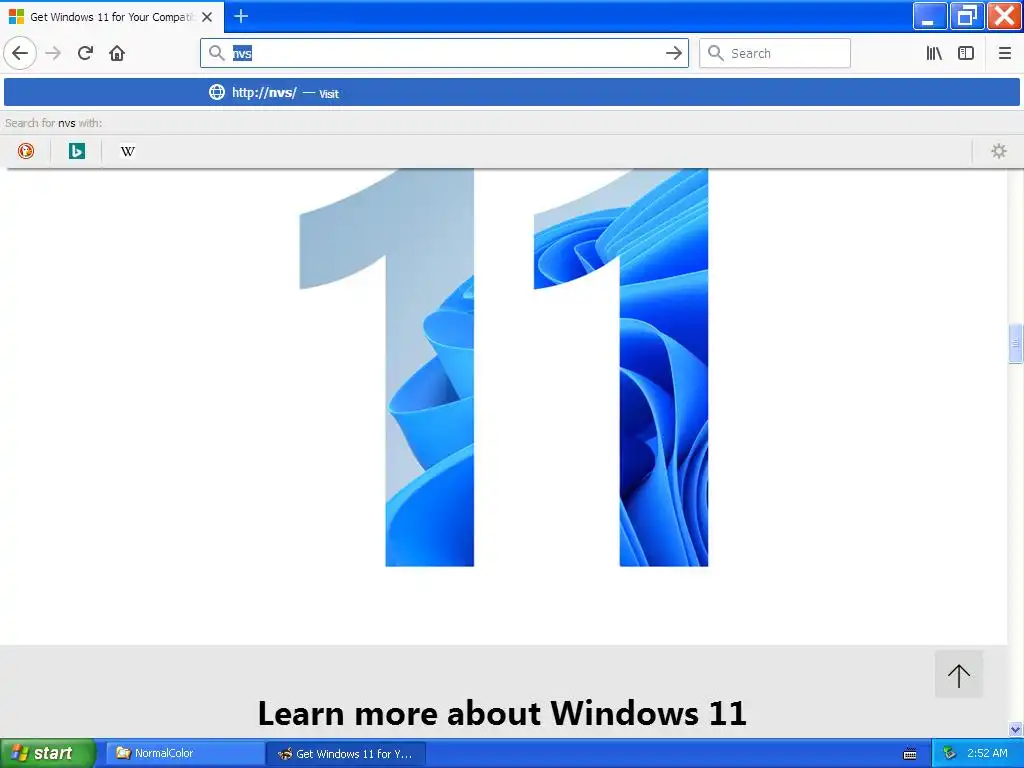Open the hamburger application menu

(1004, 53)
